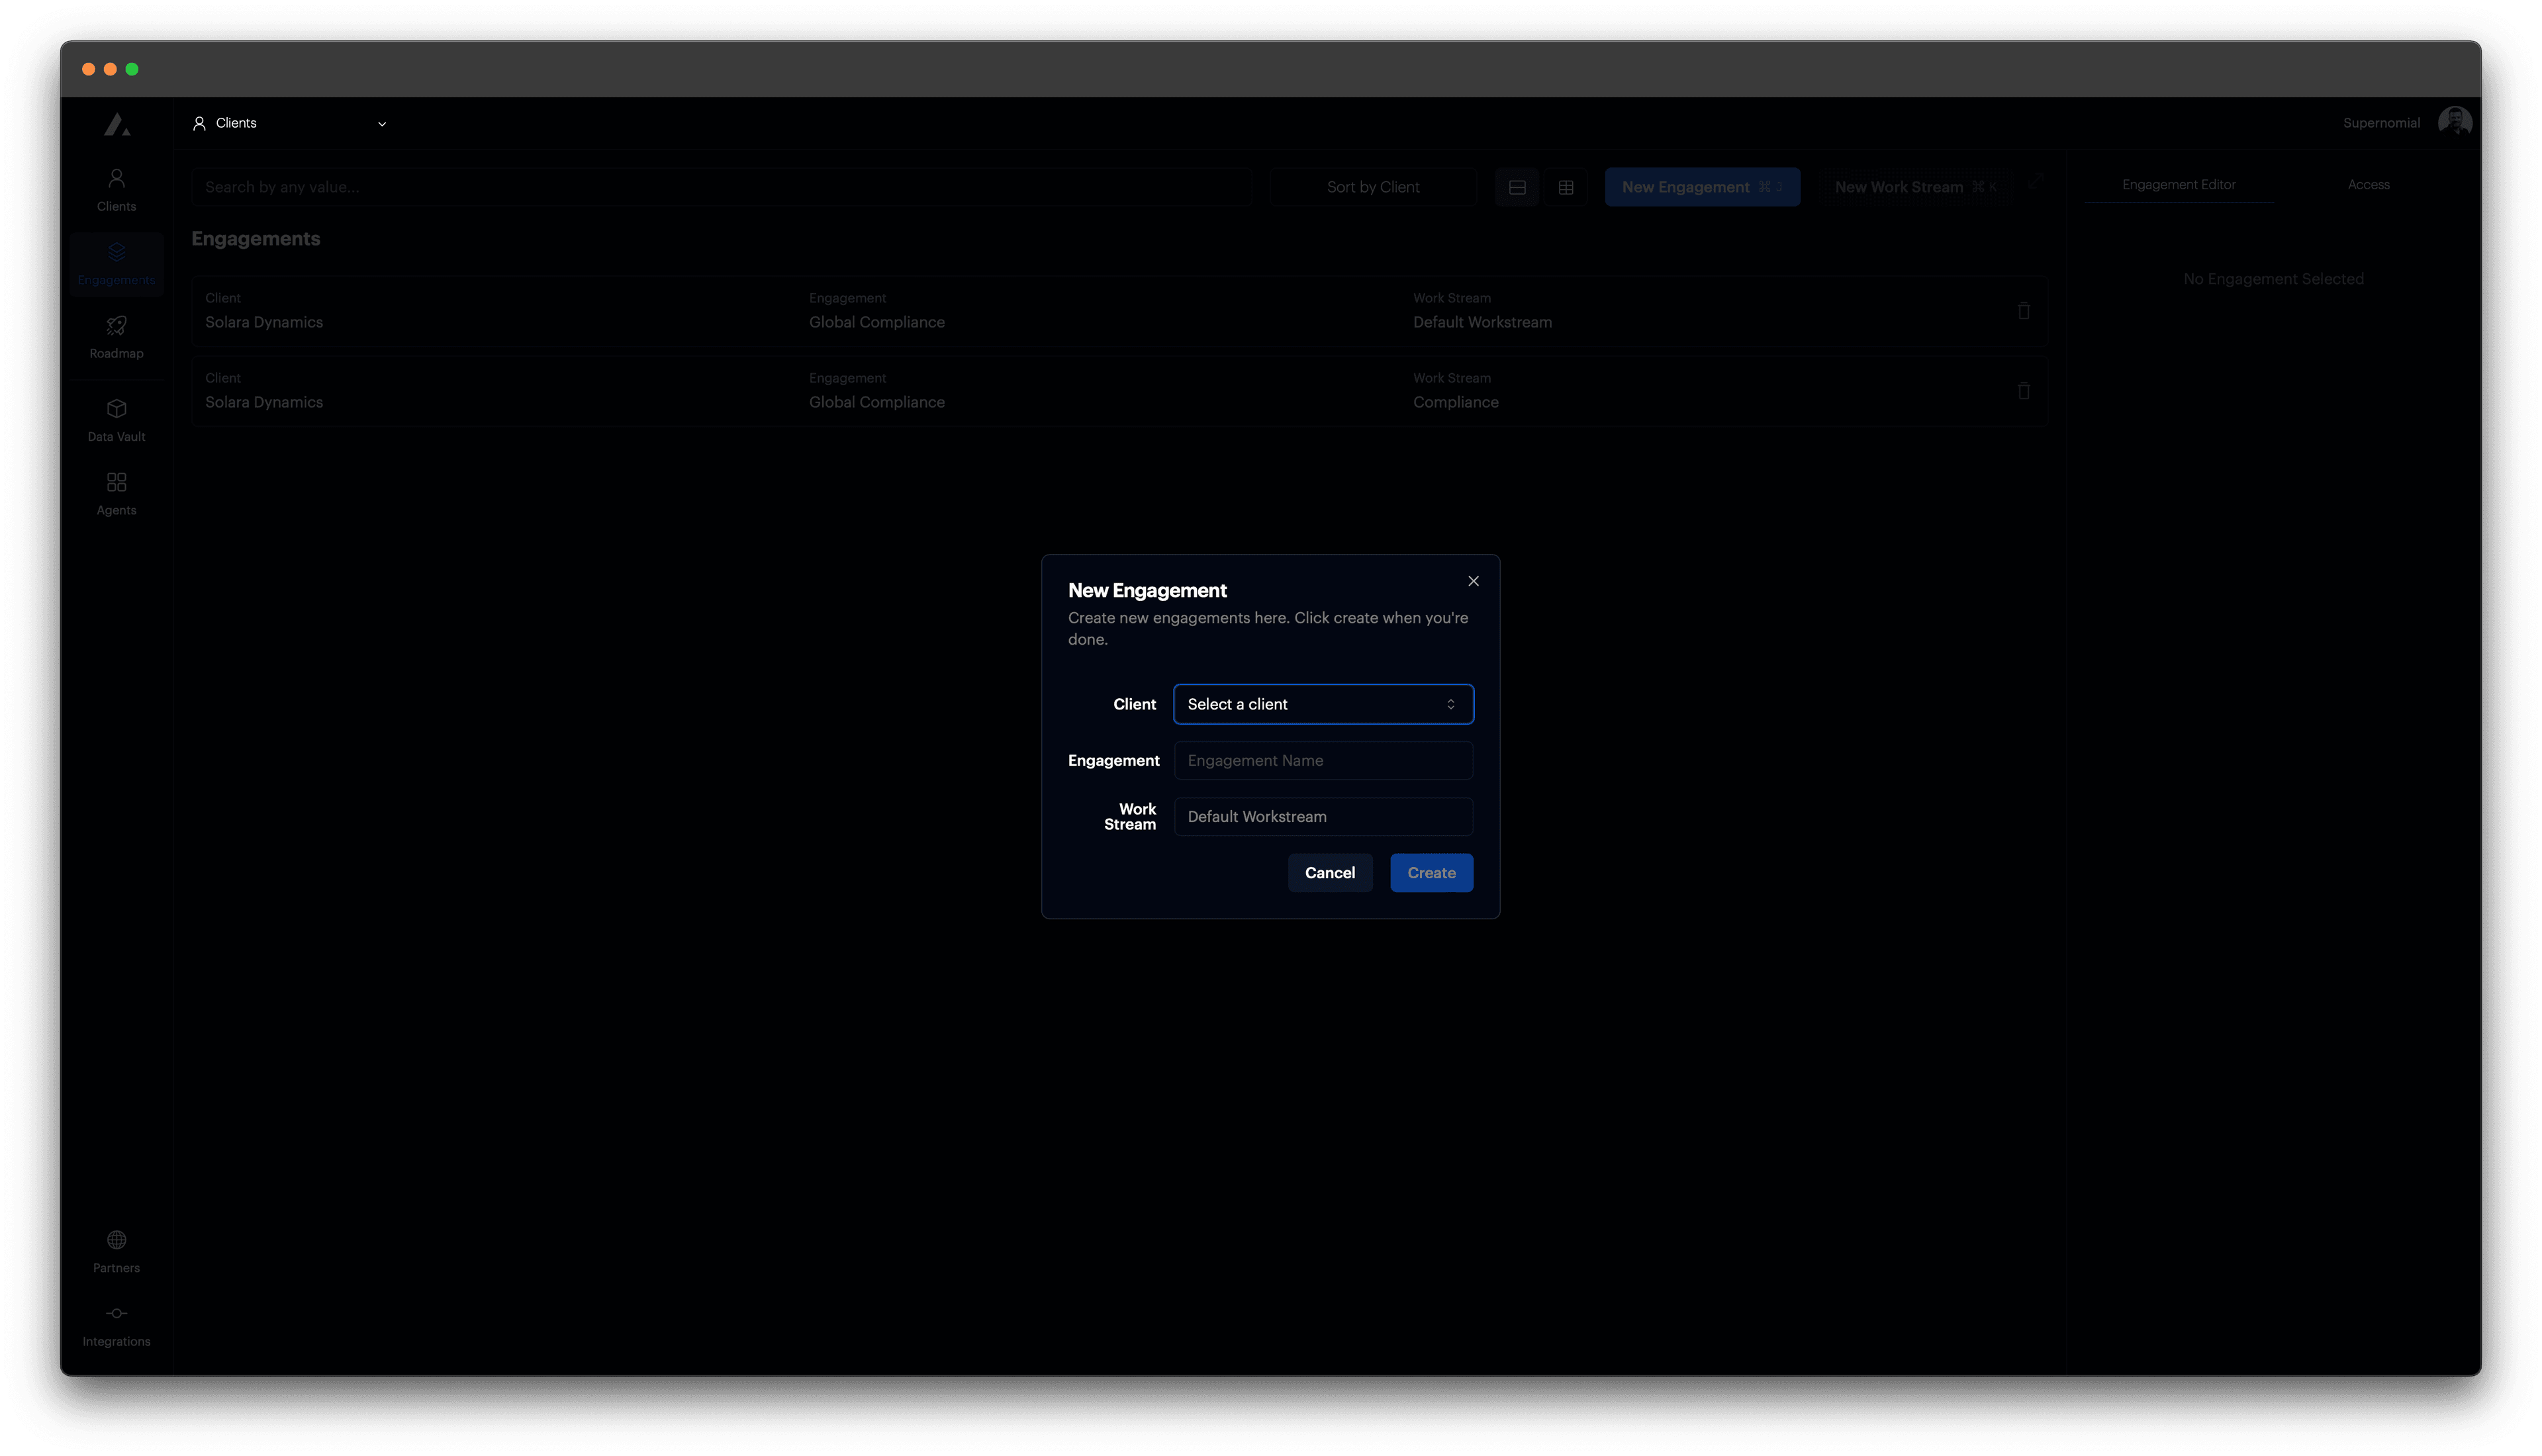Open the Engagement Editor tab

pos(2179,184)
